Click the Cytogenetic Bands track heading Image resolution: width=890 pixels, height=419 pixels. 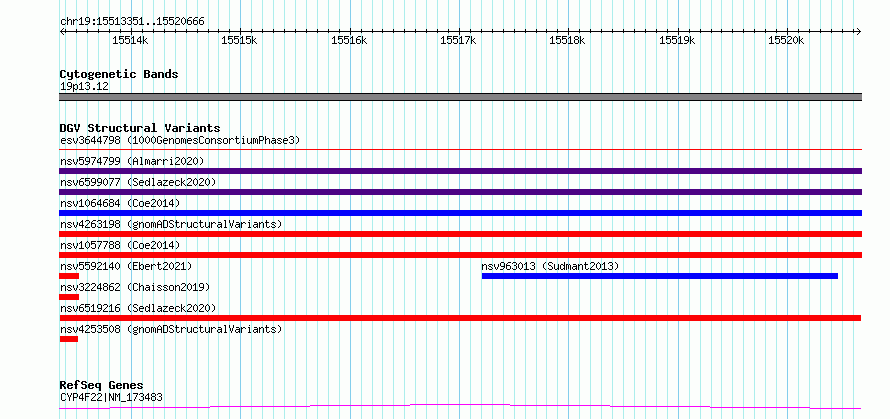coord(119,74)
